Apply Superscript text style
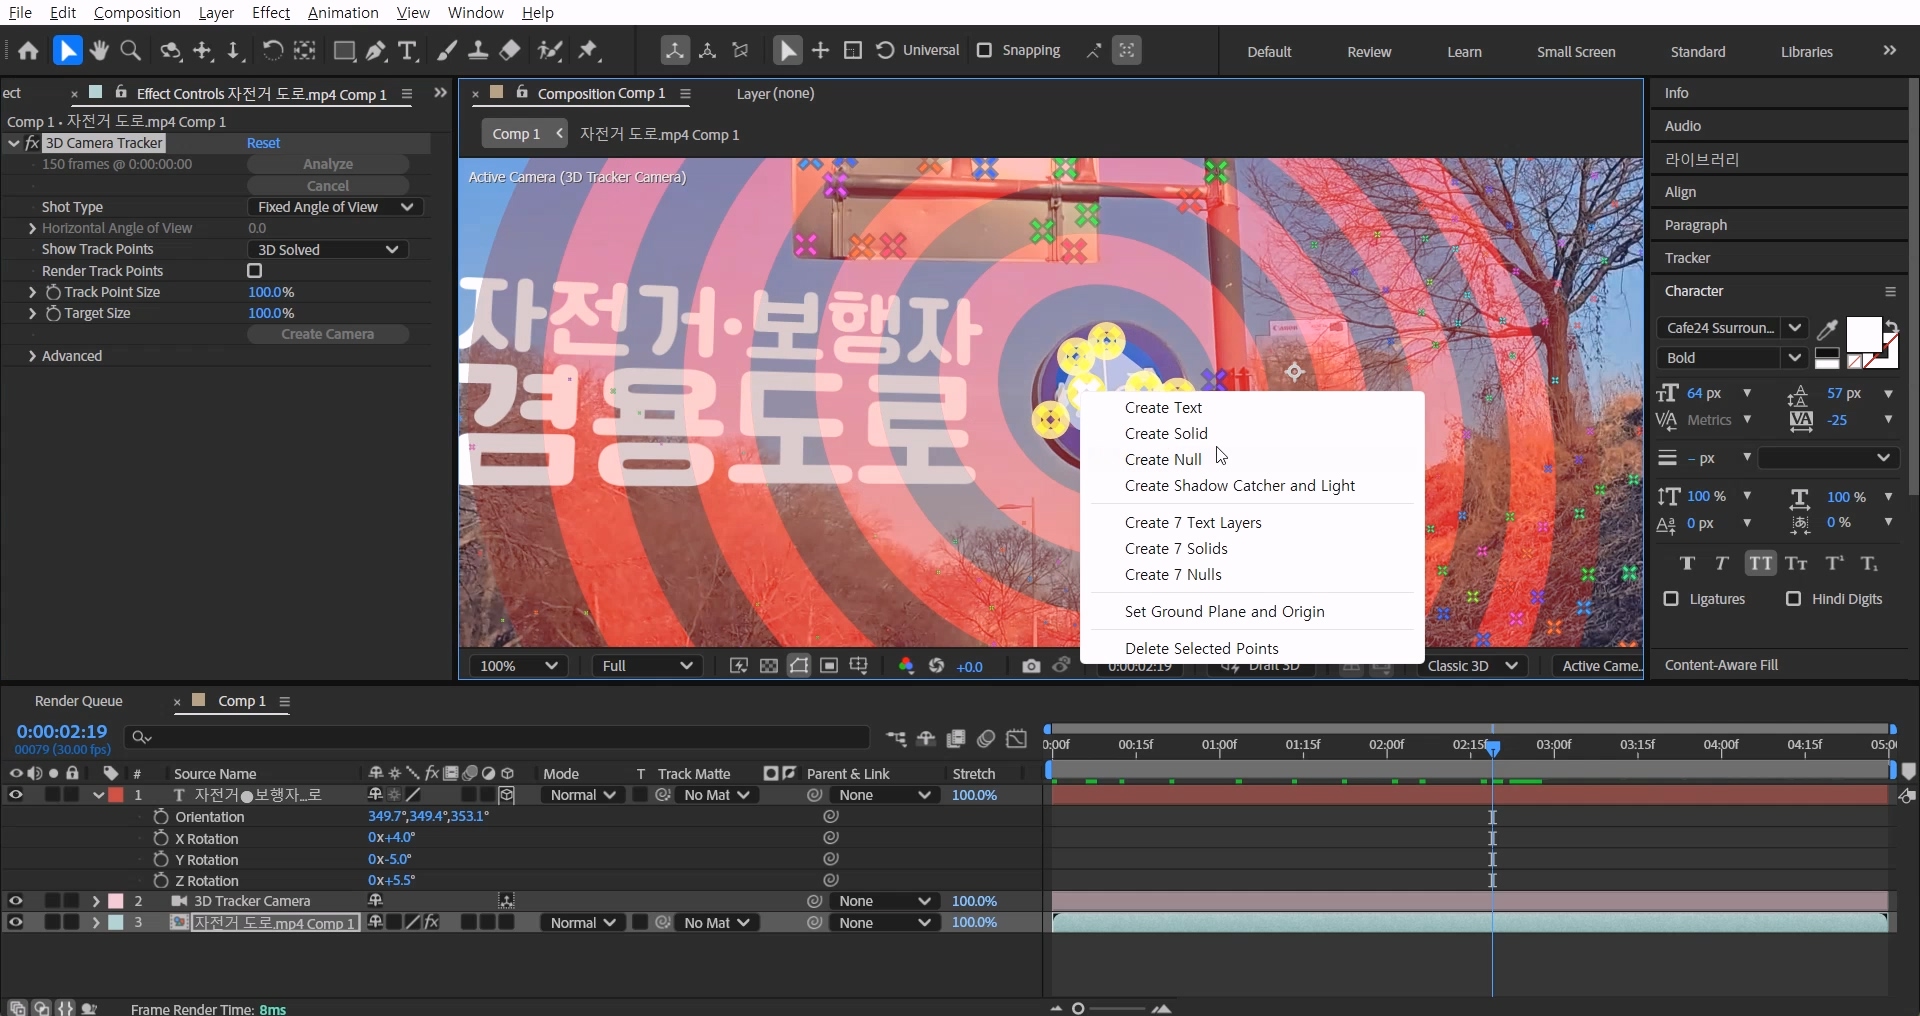1920x1016 pixels. tap(1834, 563)
